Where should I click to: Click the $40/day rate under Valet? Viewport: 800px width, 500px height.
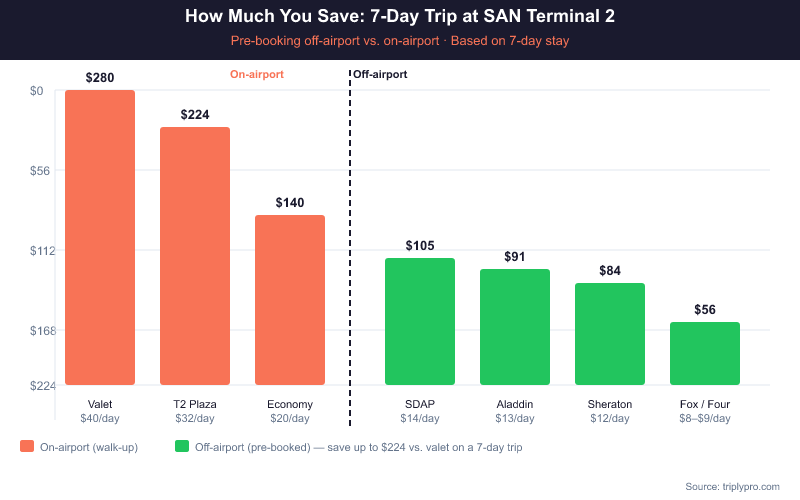click(100, 418)
